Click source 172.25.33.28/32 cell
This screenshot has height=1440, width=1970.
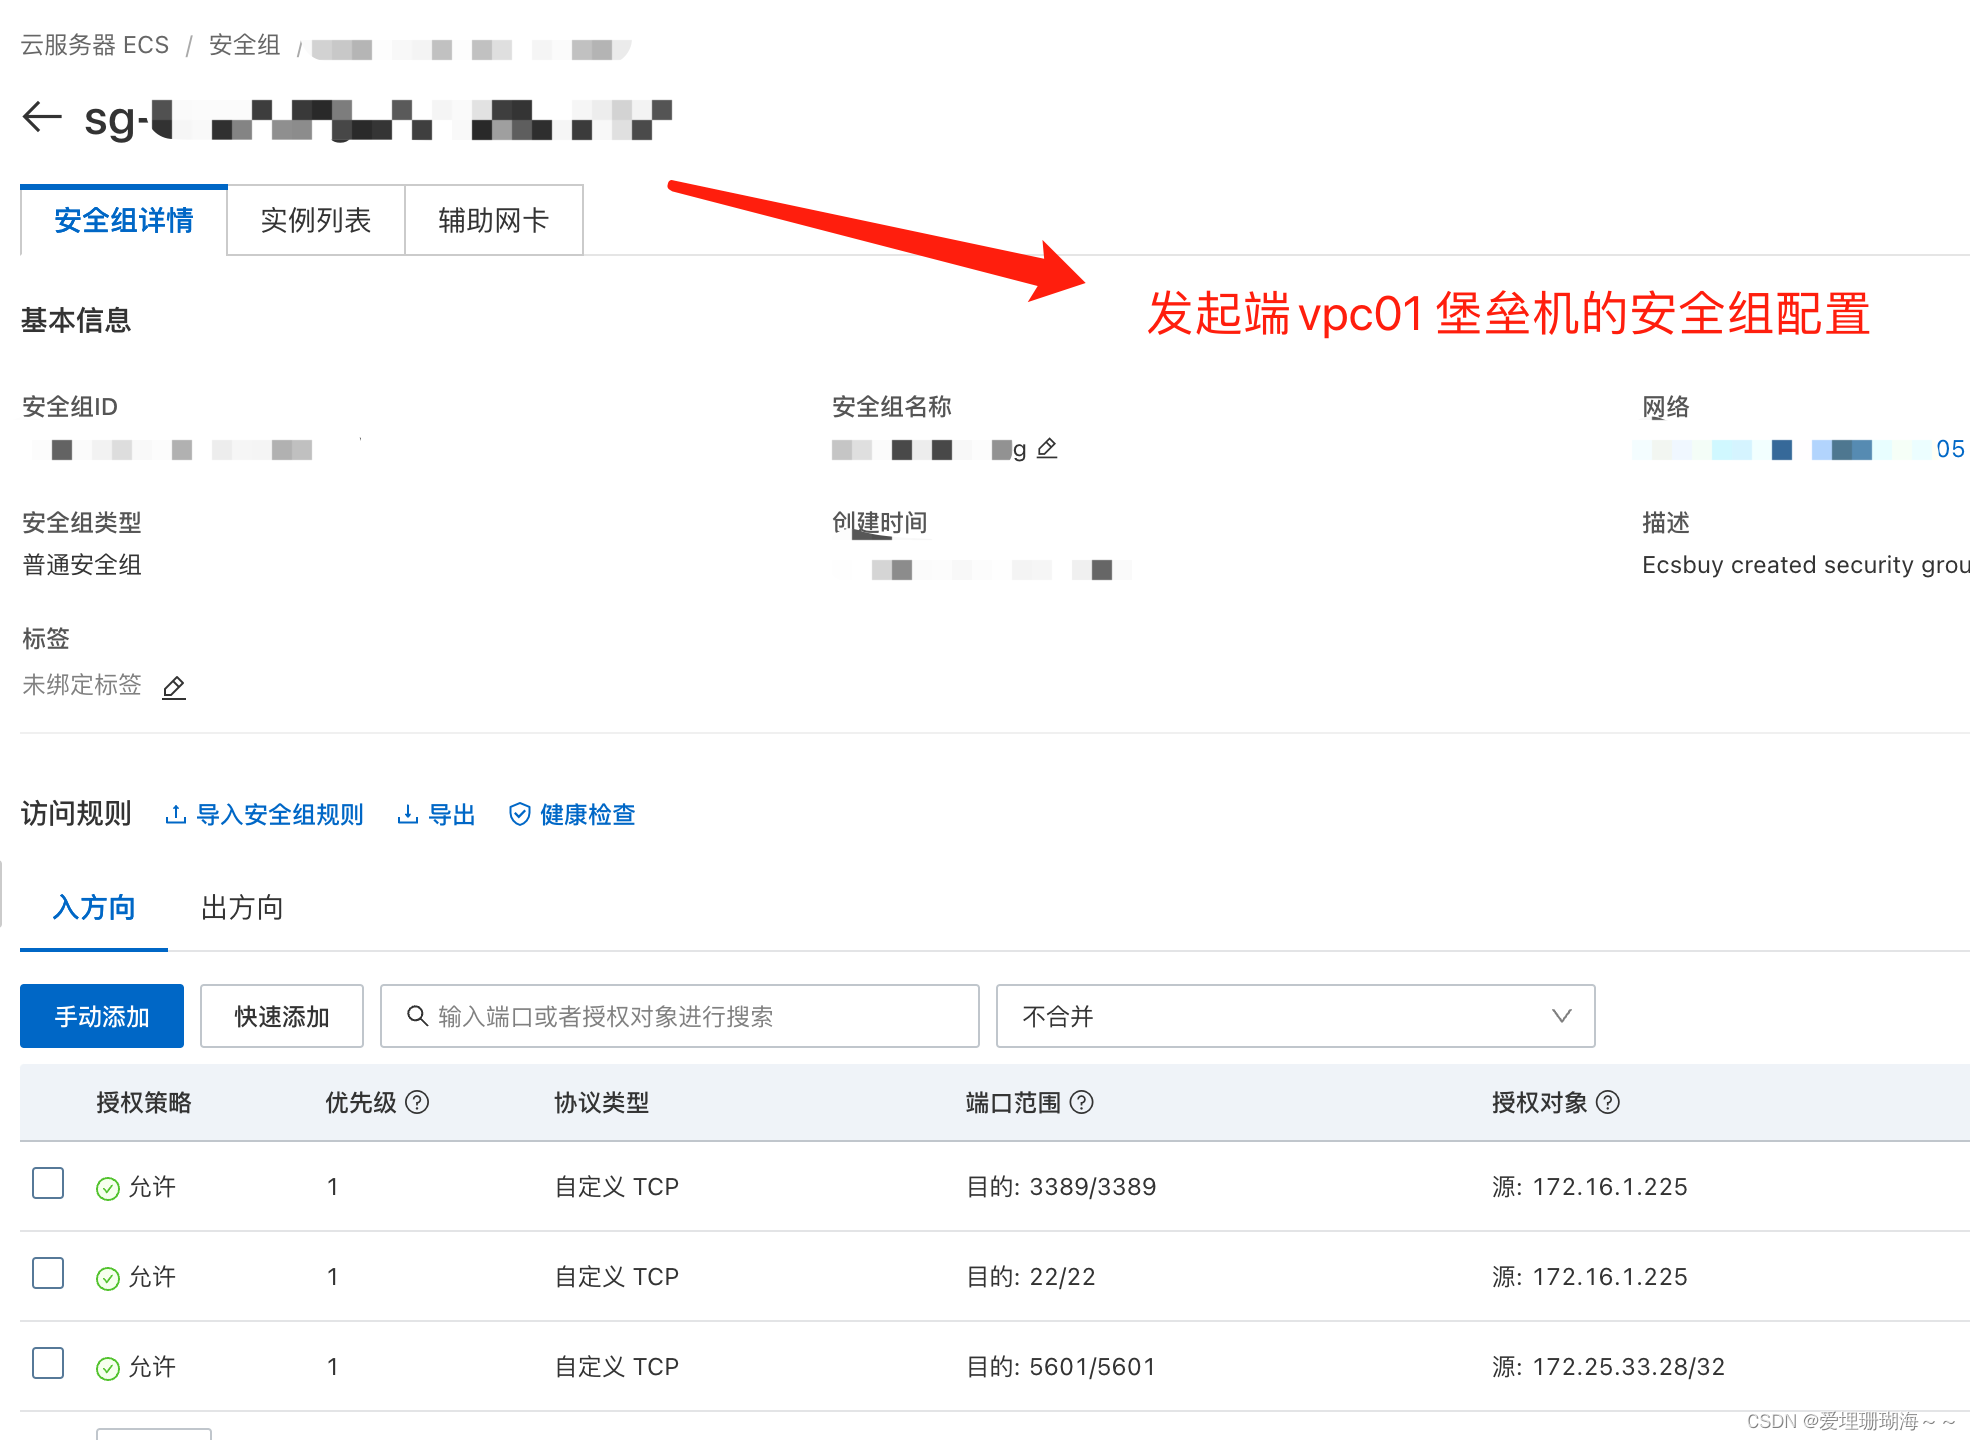pyautogui.click(x=1608, y=1367)
